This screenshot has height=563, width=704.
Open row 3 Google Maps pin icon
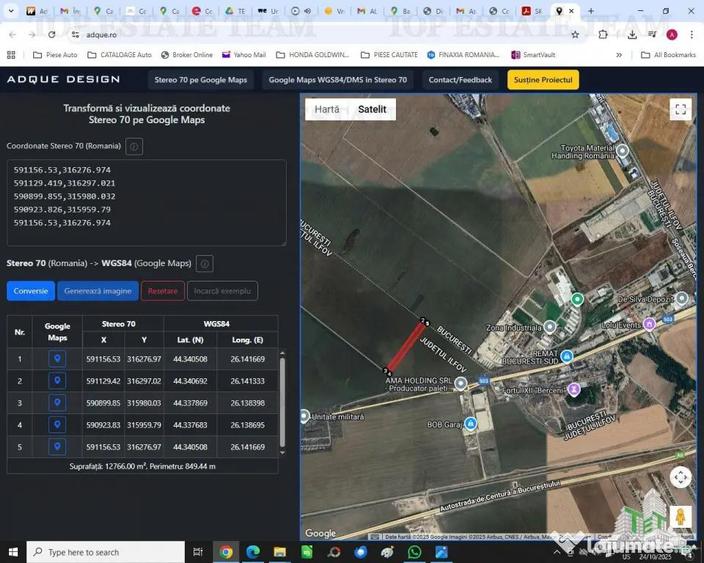(x=57, y=403)
